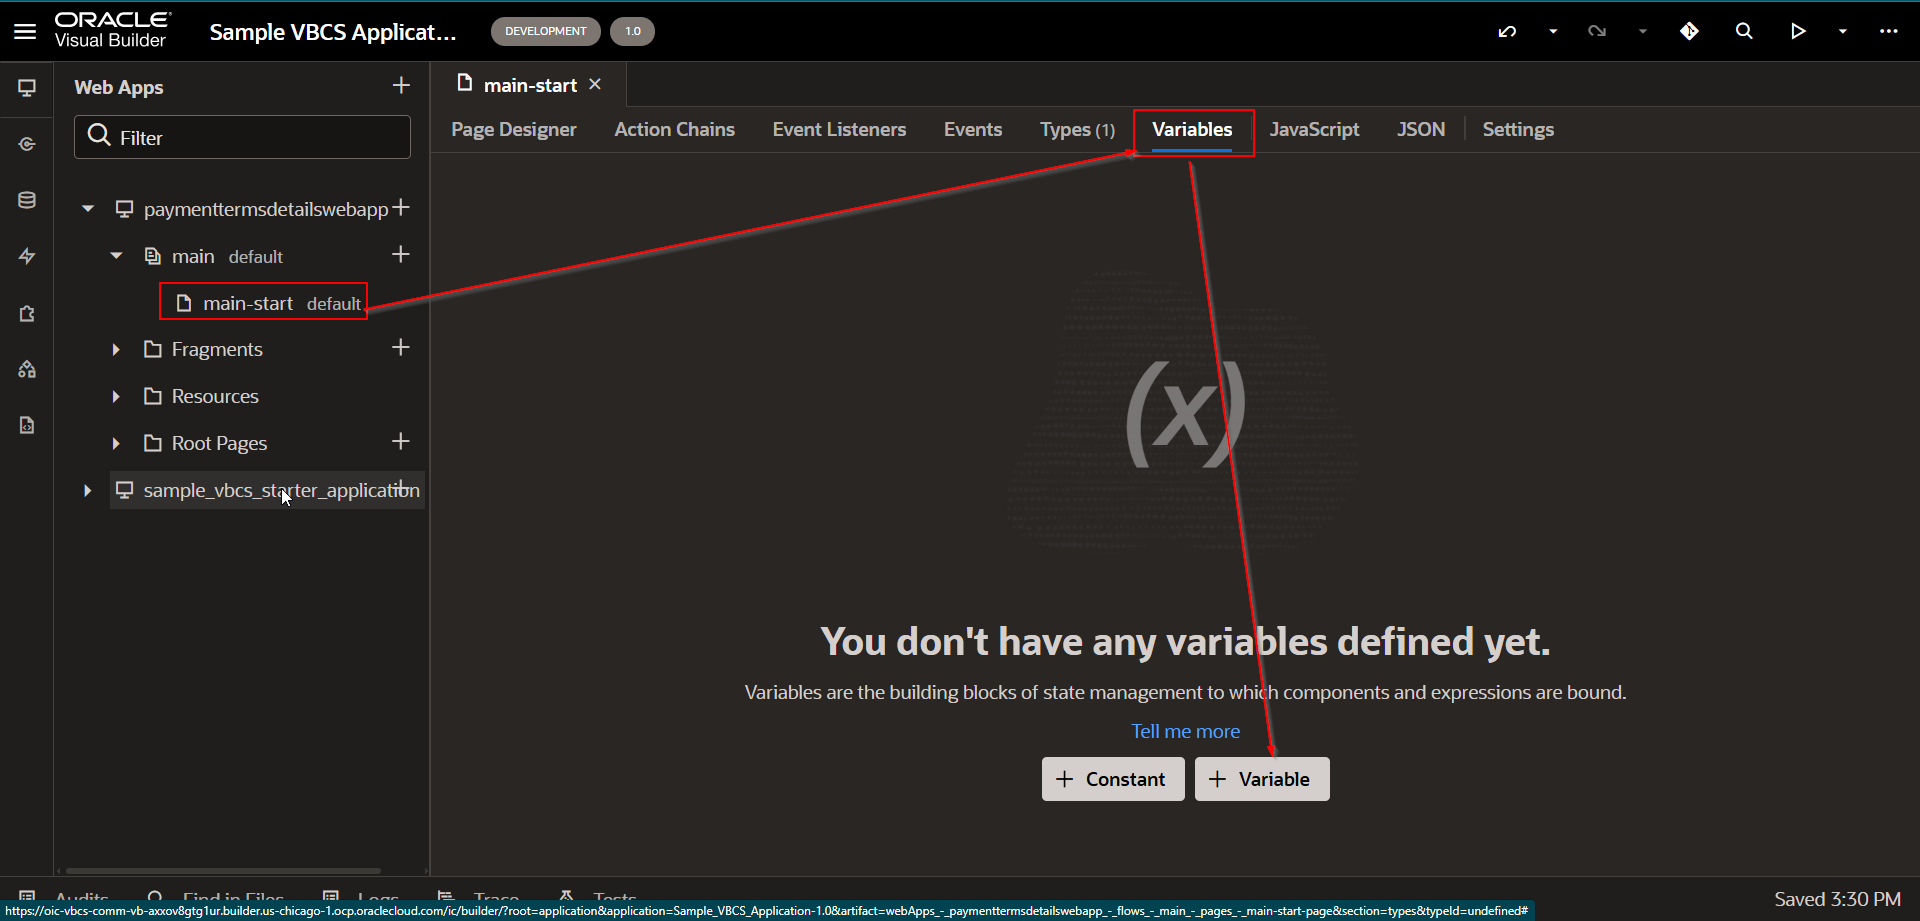This screenshot has height=921, width=1920.
Task: Select the Root Pages folder label
Action: tap(219, 443)
